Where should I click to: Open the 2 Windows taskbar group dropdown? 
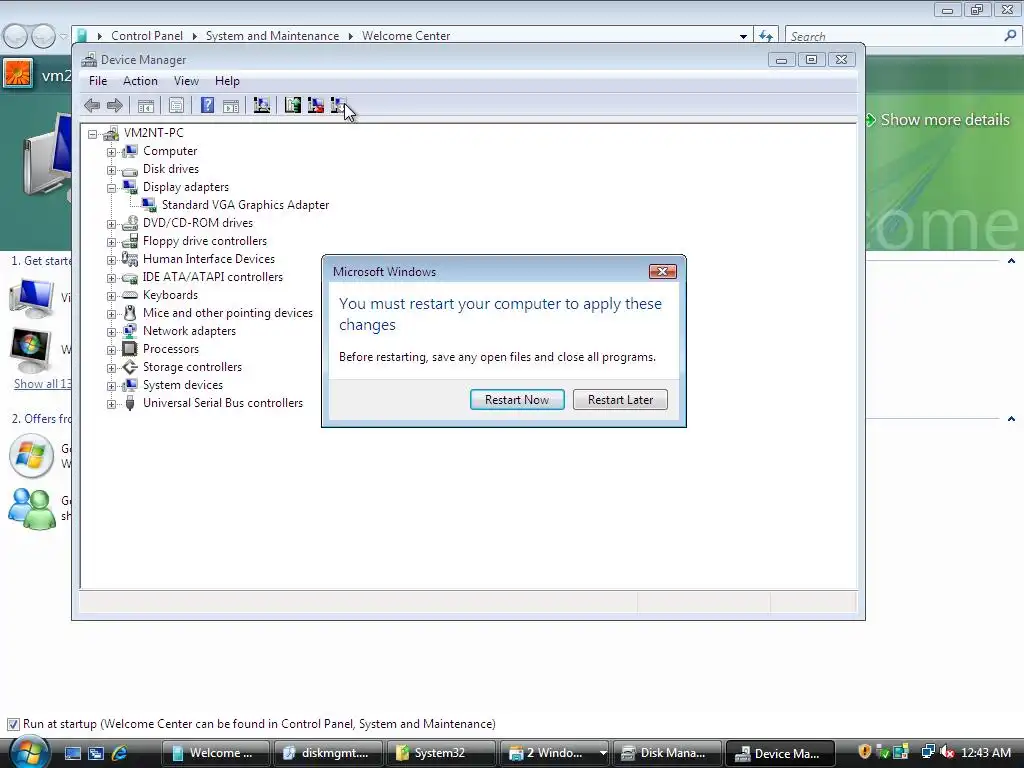[x=603, y=753]
